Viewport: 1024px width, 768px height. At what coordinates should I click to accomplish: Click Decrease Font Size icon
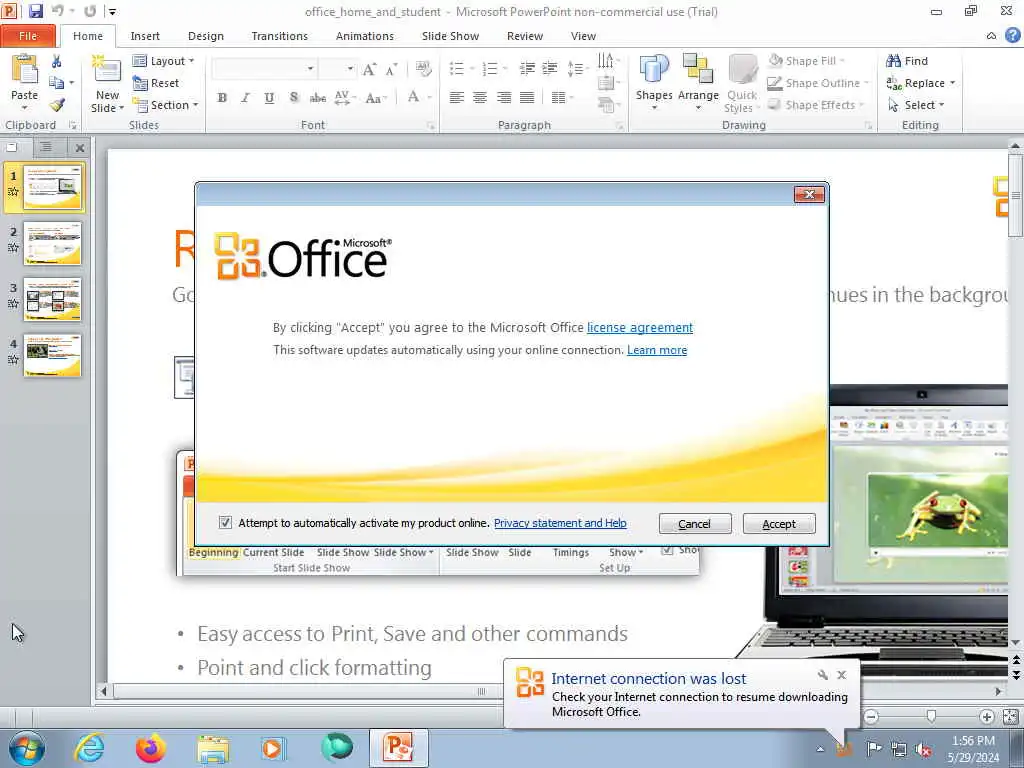[391, 69]
